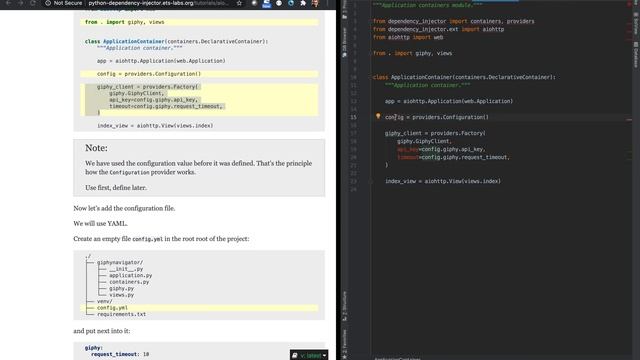This screenshot has height=360, width=640.
Task: Open the browser Extensions puzzle icon
Action: tap(303, 3)
